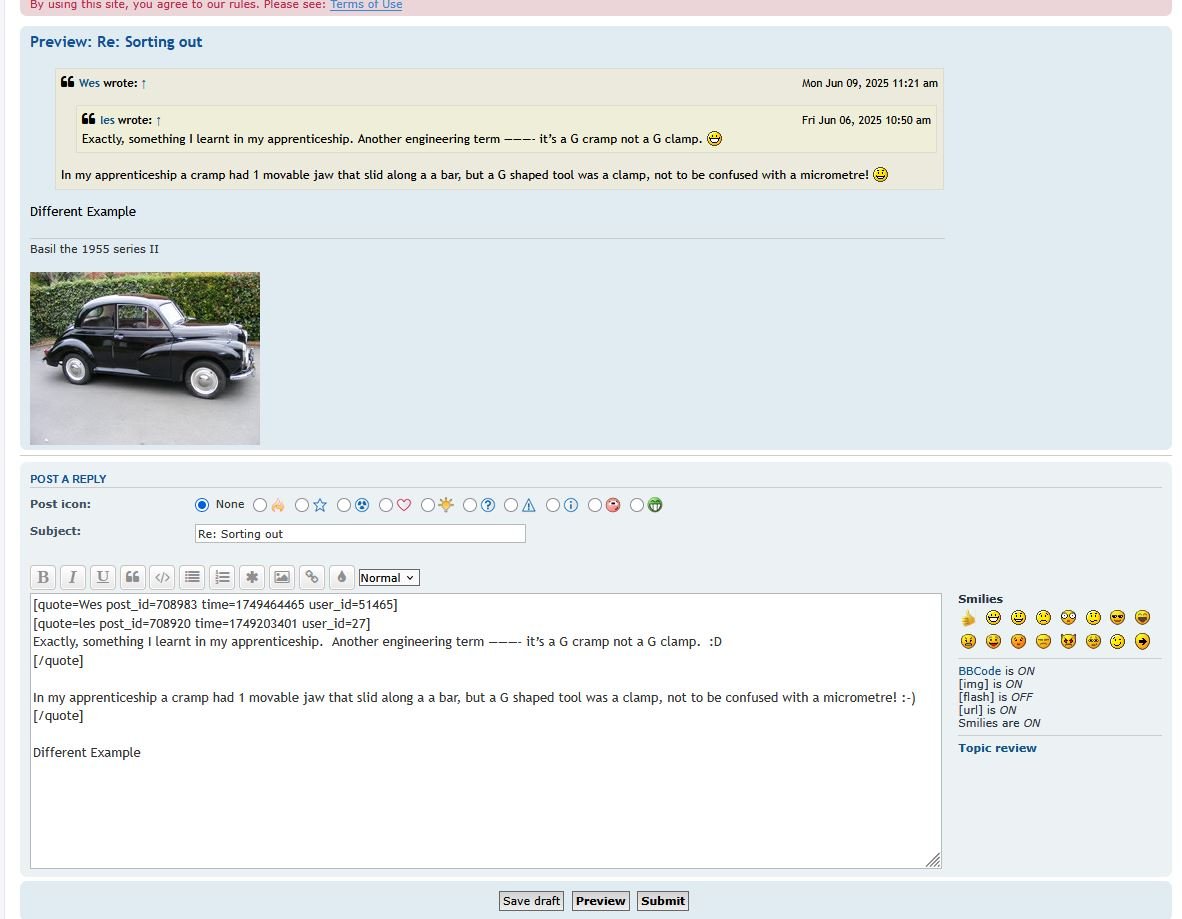Open Wes's profile from the quote header
1182x919 pixels.
pos(89,83)
